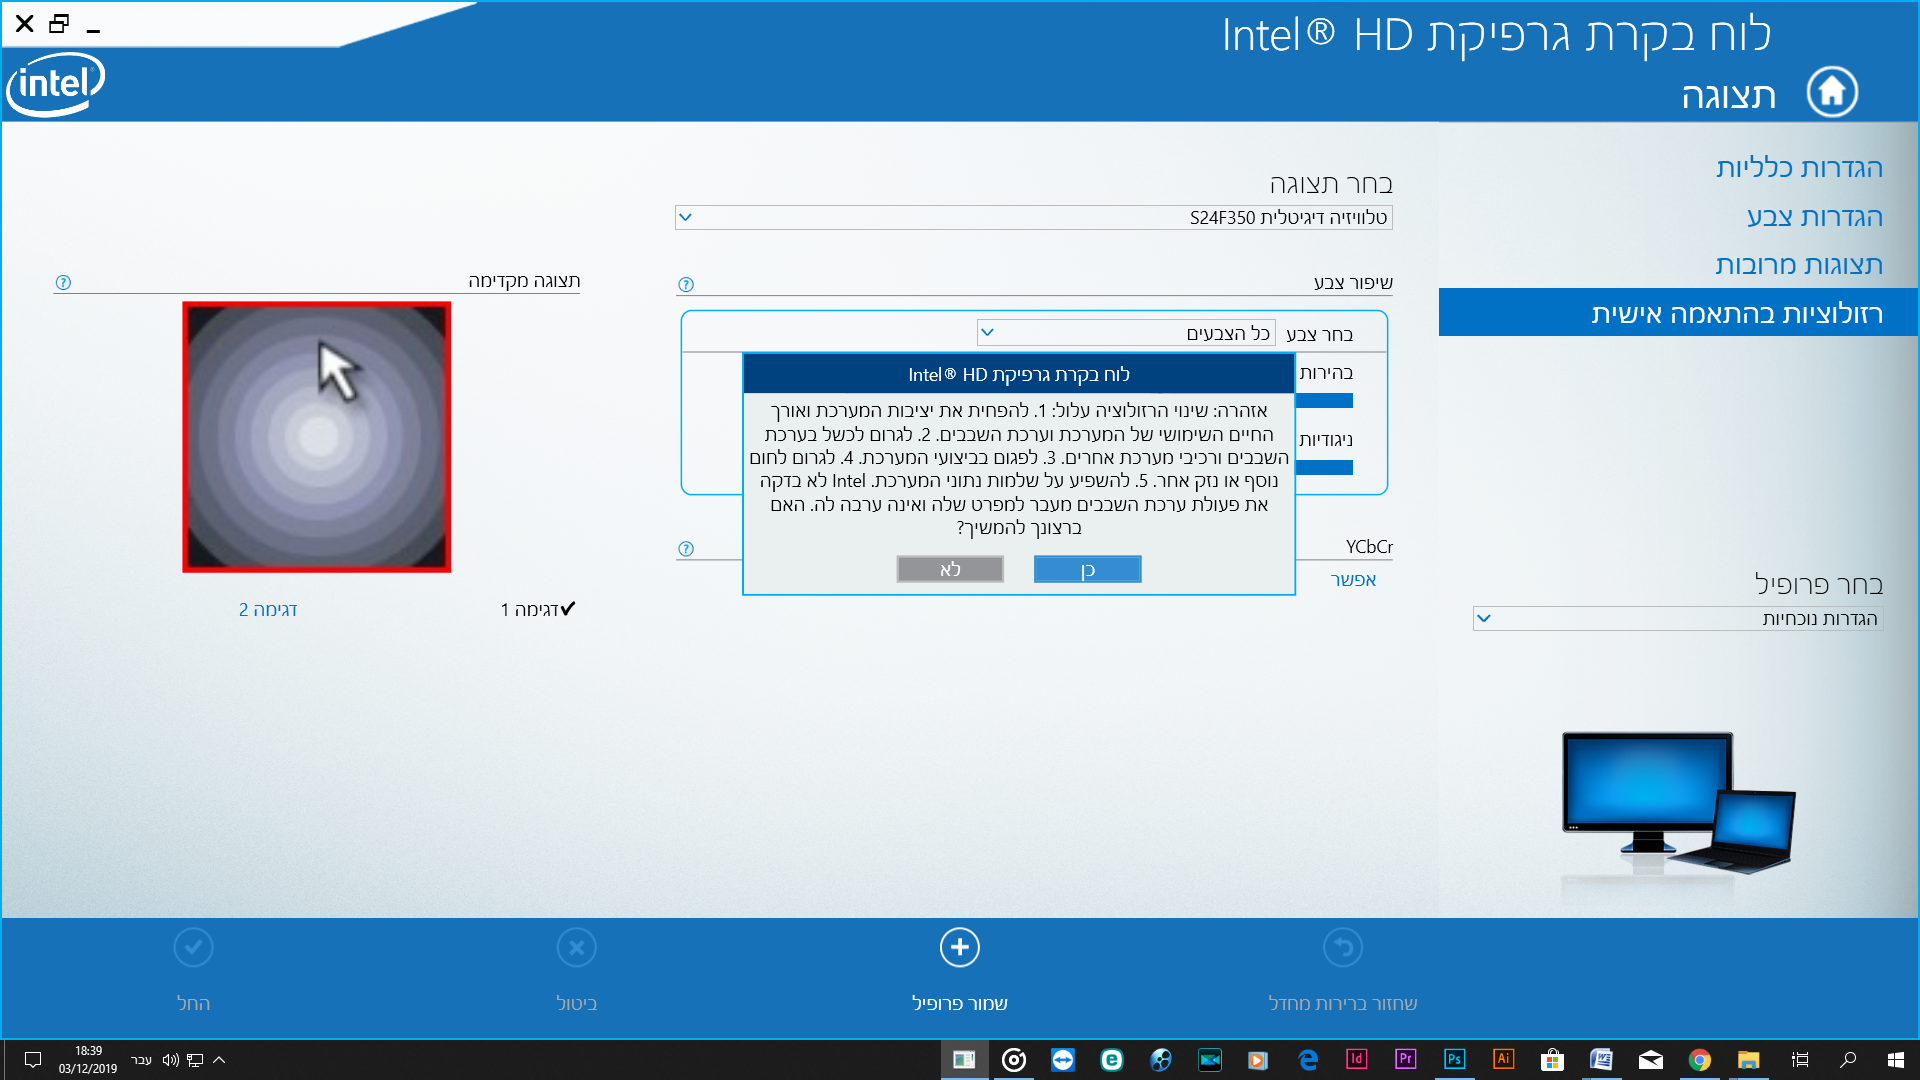Open Photoshop from the taskbar
The width and height of the screenshot is (1920, 1080).
tap(1454, 1059)
